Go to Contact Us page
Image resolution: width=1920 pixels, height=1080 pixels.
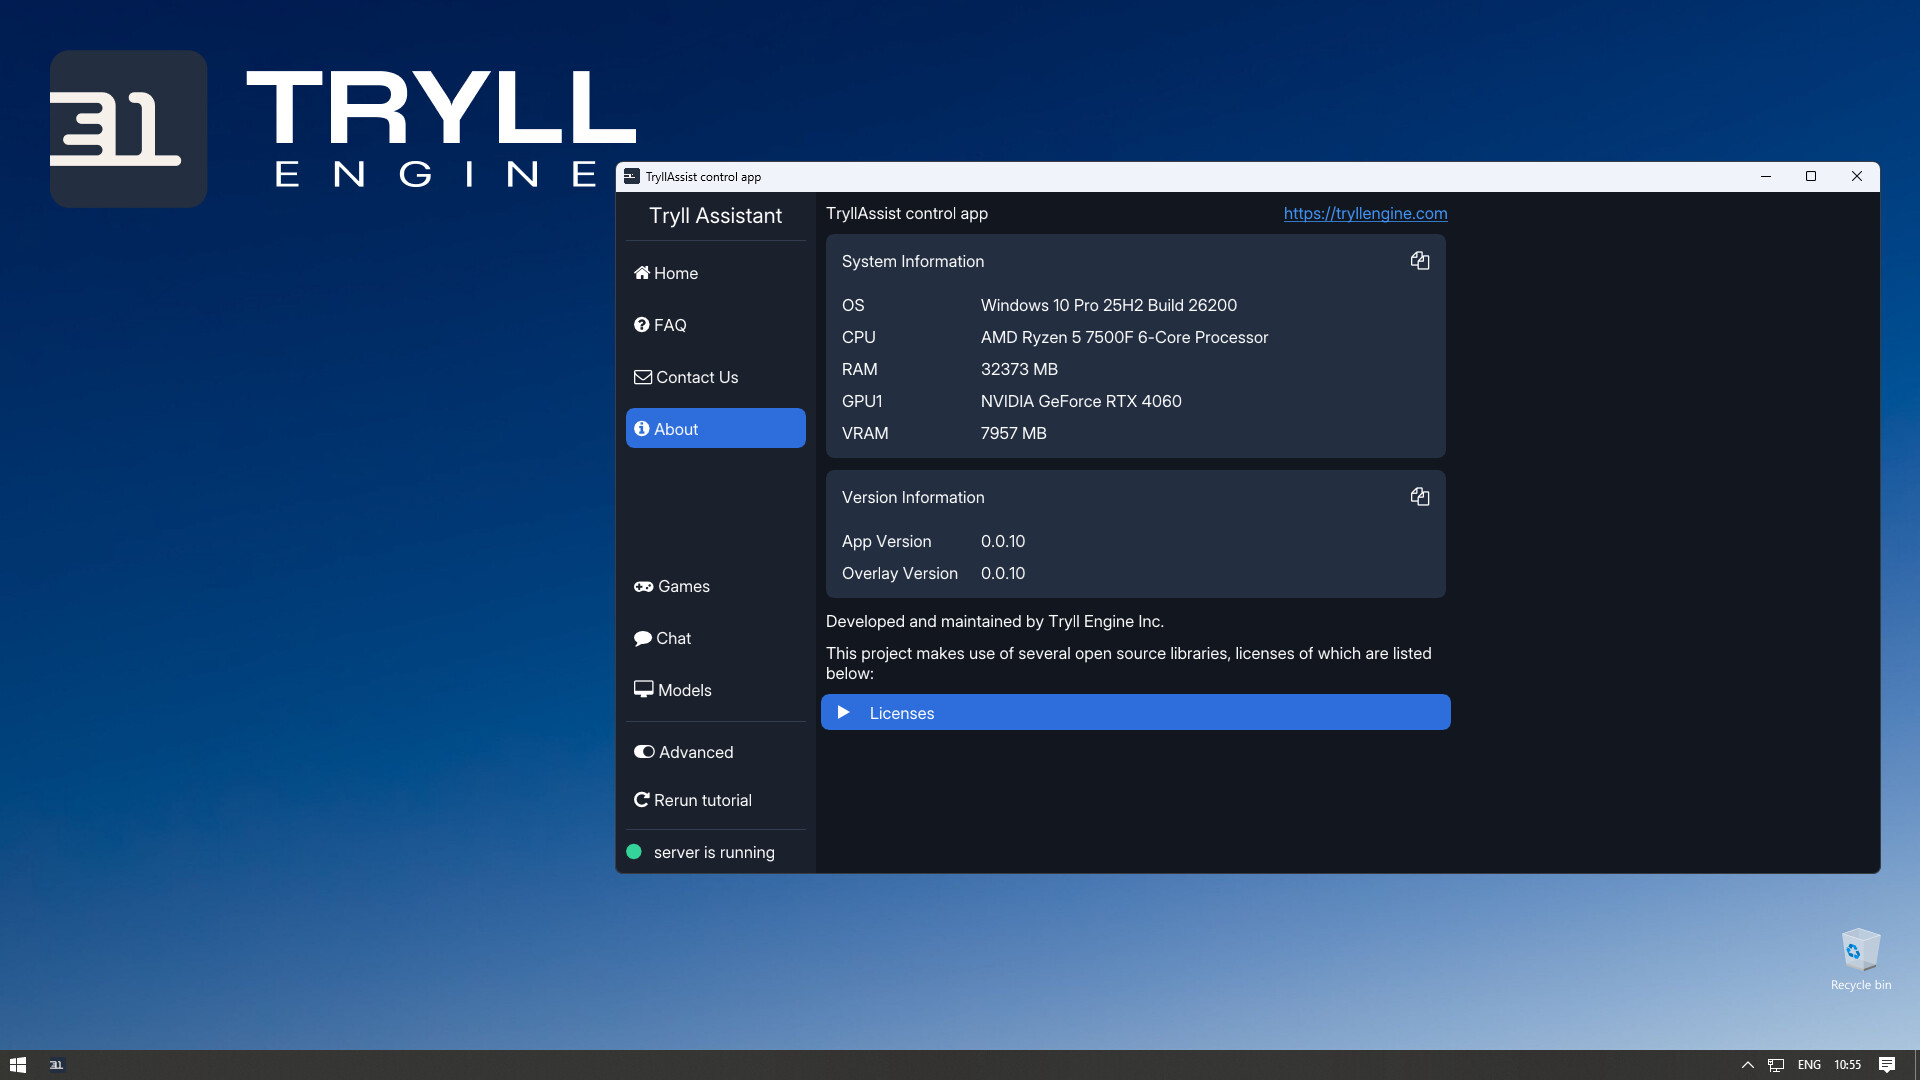tap(715, 377)
